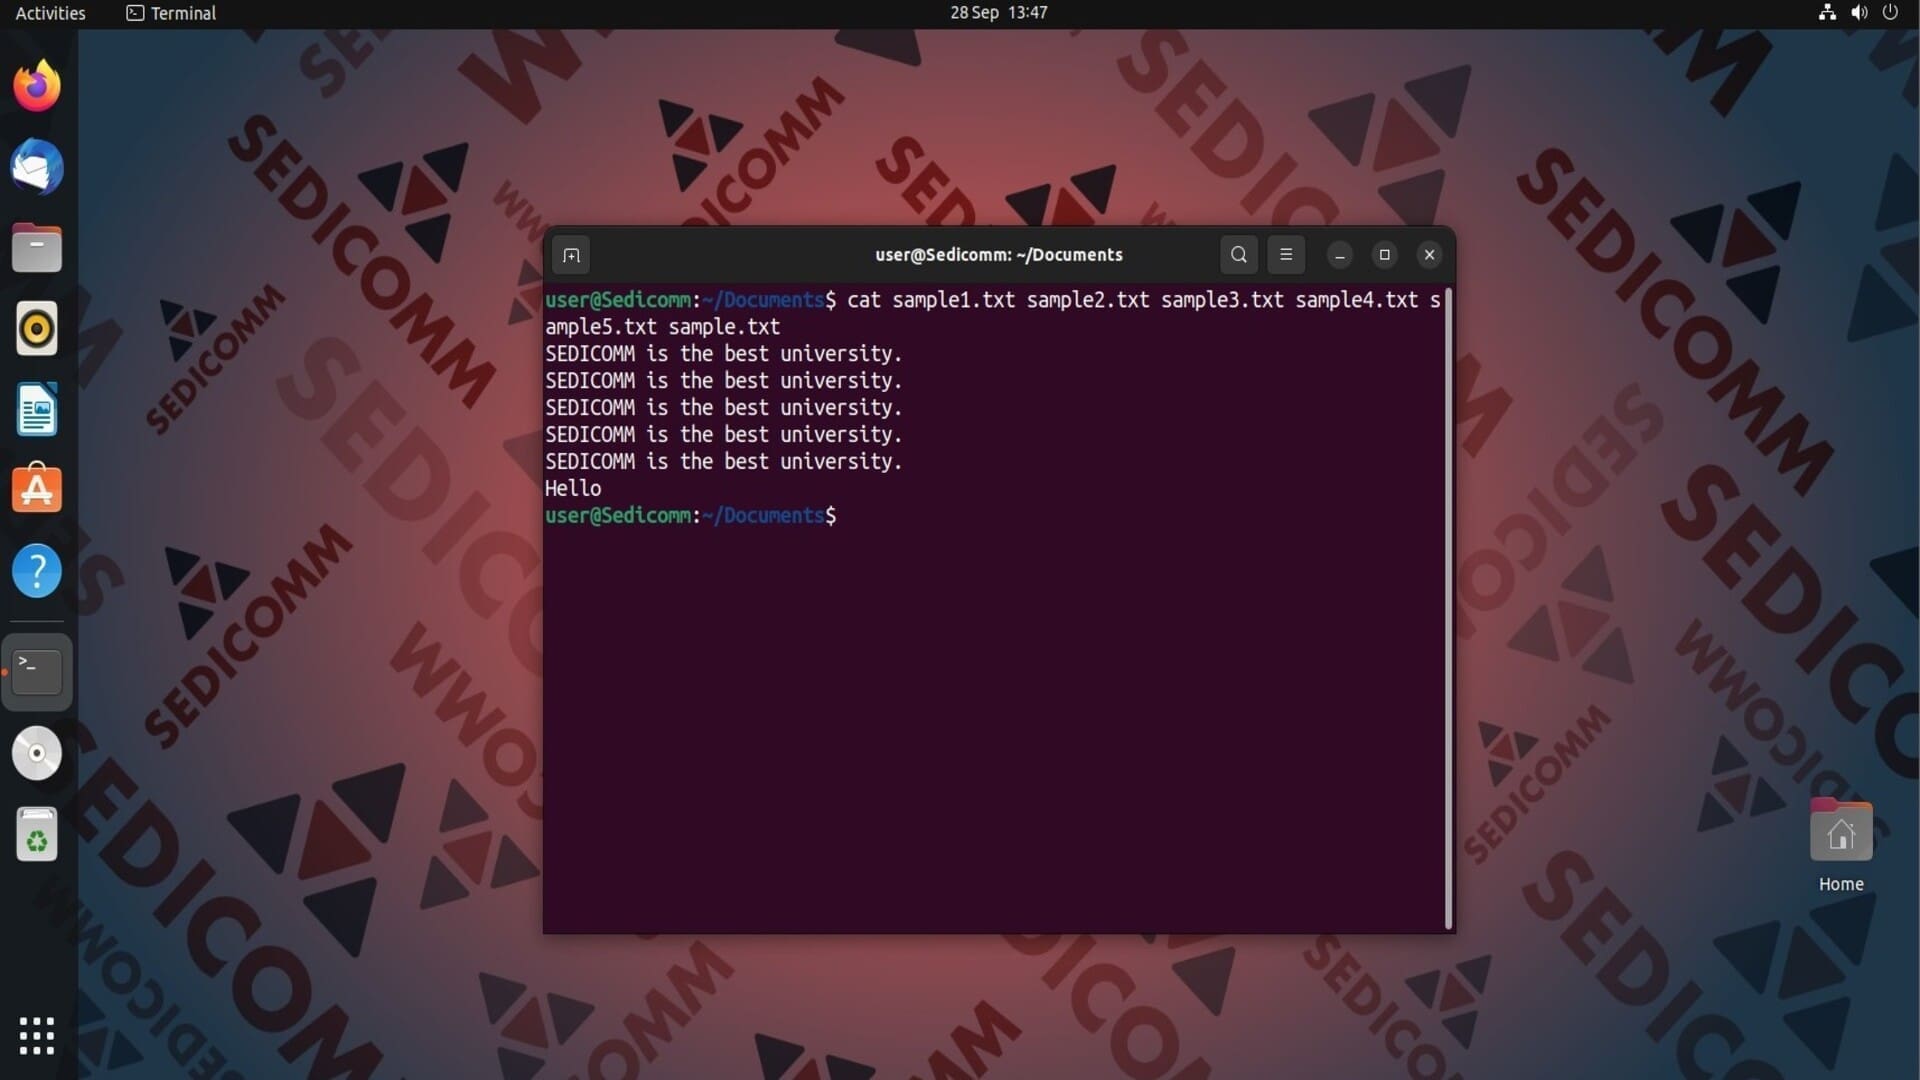Open Ubuntu Software store

click(x=37, y=490)
